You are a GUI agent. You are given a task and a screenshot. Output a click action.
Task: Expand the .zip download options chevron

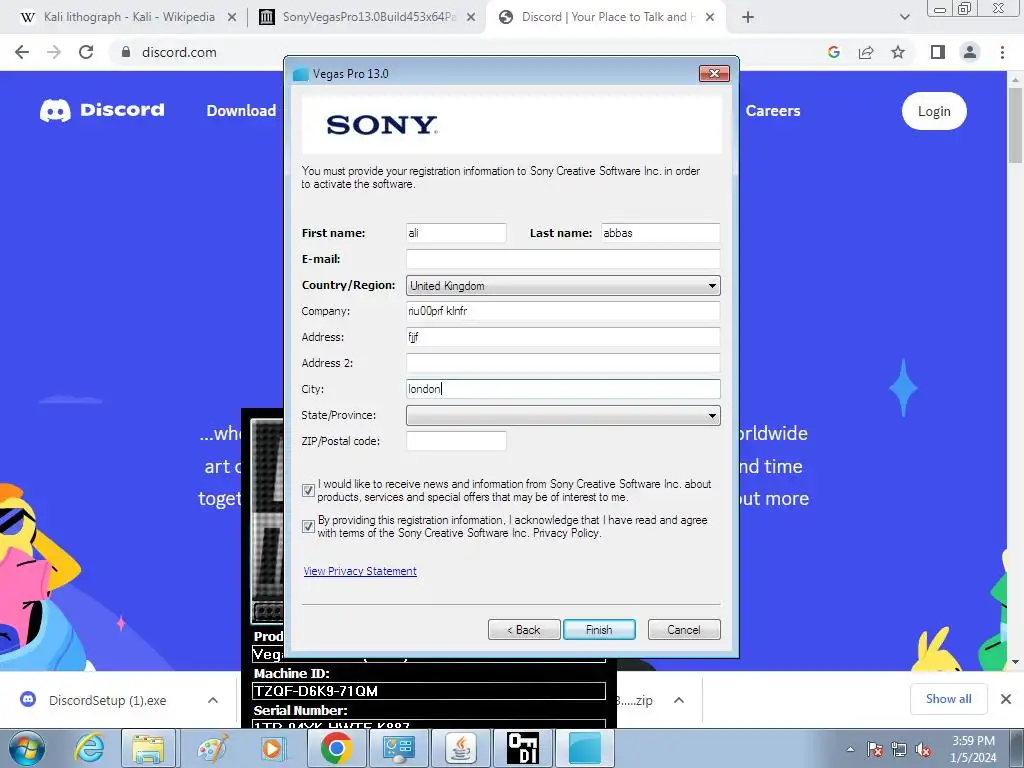[679, 700]
